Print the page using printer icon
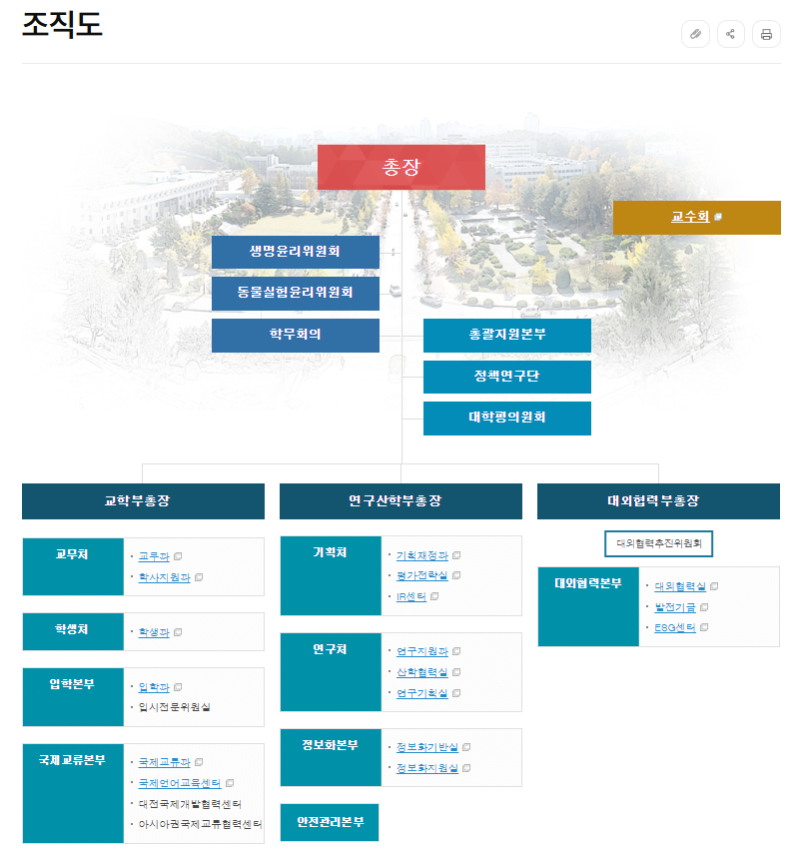800x853 pixels. [766, 34]
